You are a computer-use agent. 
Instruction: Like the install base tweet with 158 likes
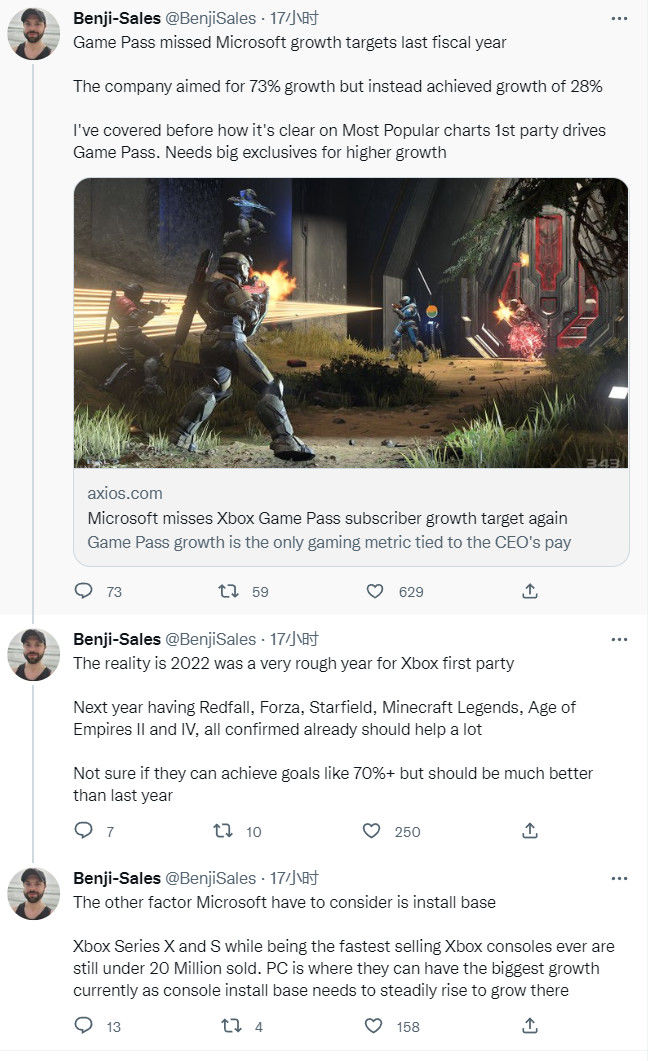tap(374, 1026)
